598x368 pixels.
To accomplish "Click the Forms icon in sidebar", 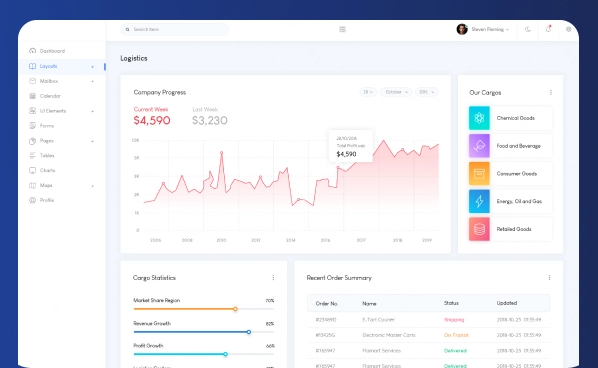I will [x=32, y=125].
